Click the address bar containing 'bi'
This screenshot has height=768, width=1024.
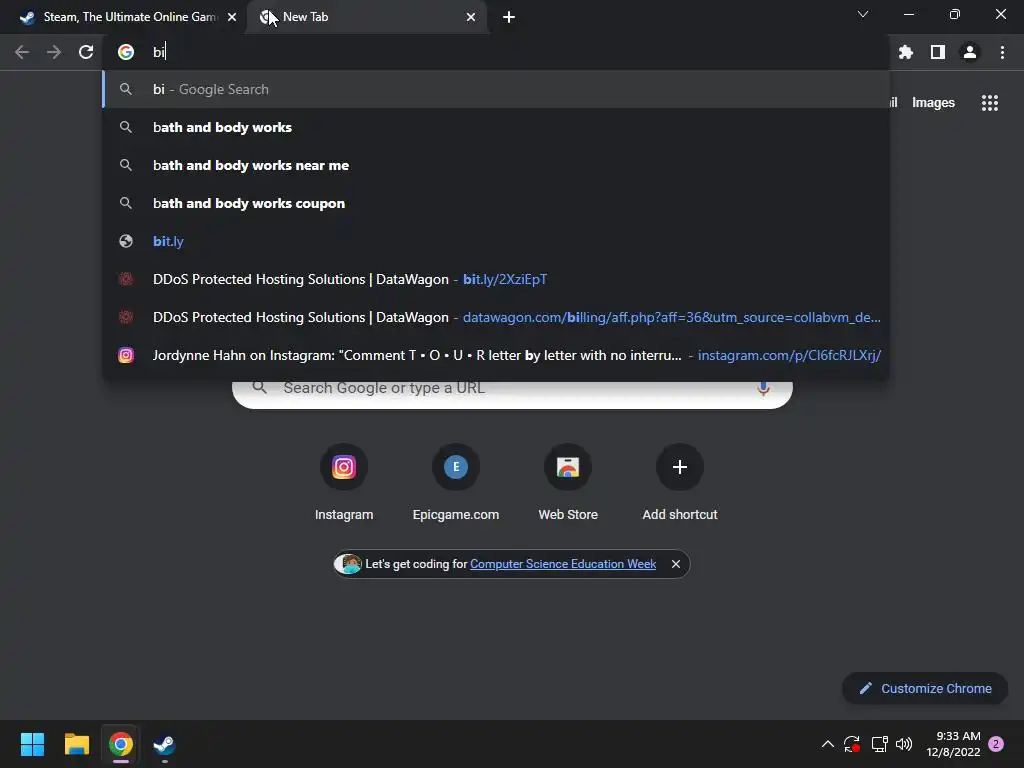coord(496,52)
